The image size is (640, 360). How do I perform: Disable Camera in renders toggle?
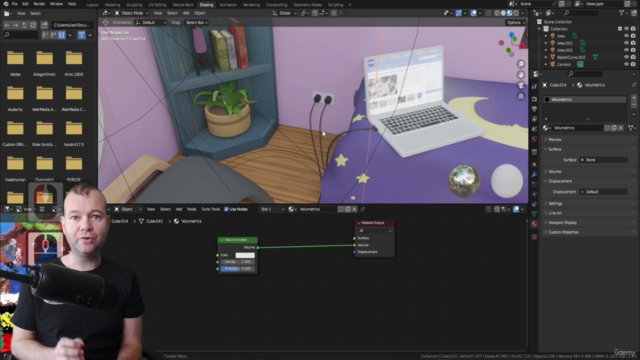pyautogui.click(x=633, y=64)
